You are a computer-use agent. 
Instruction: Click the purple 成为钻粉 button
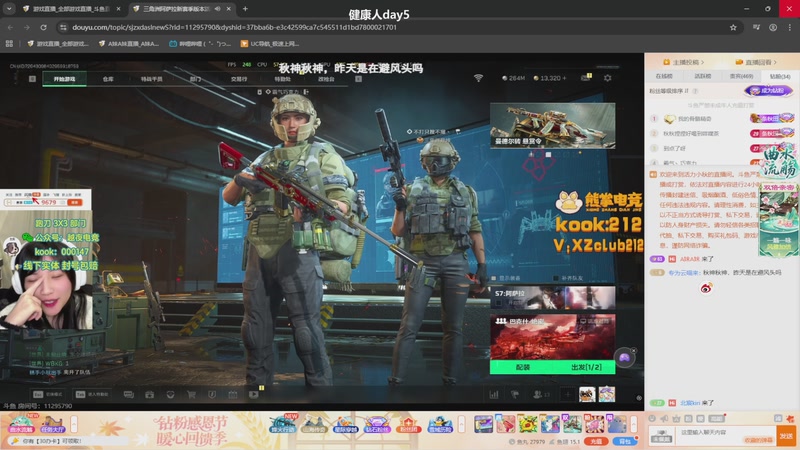pos(768,90)
